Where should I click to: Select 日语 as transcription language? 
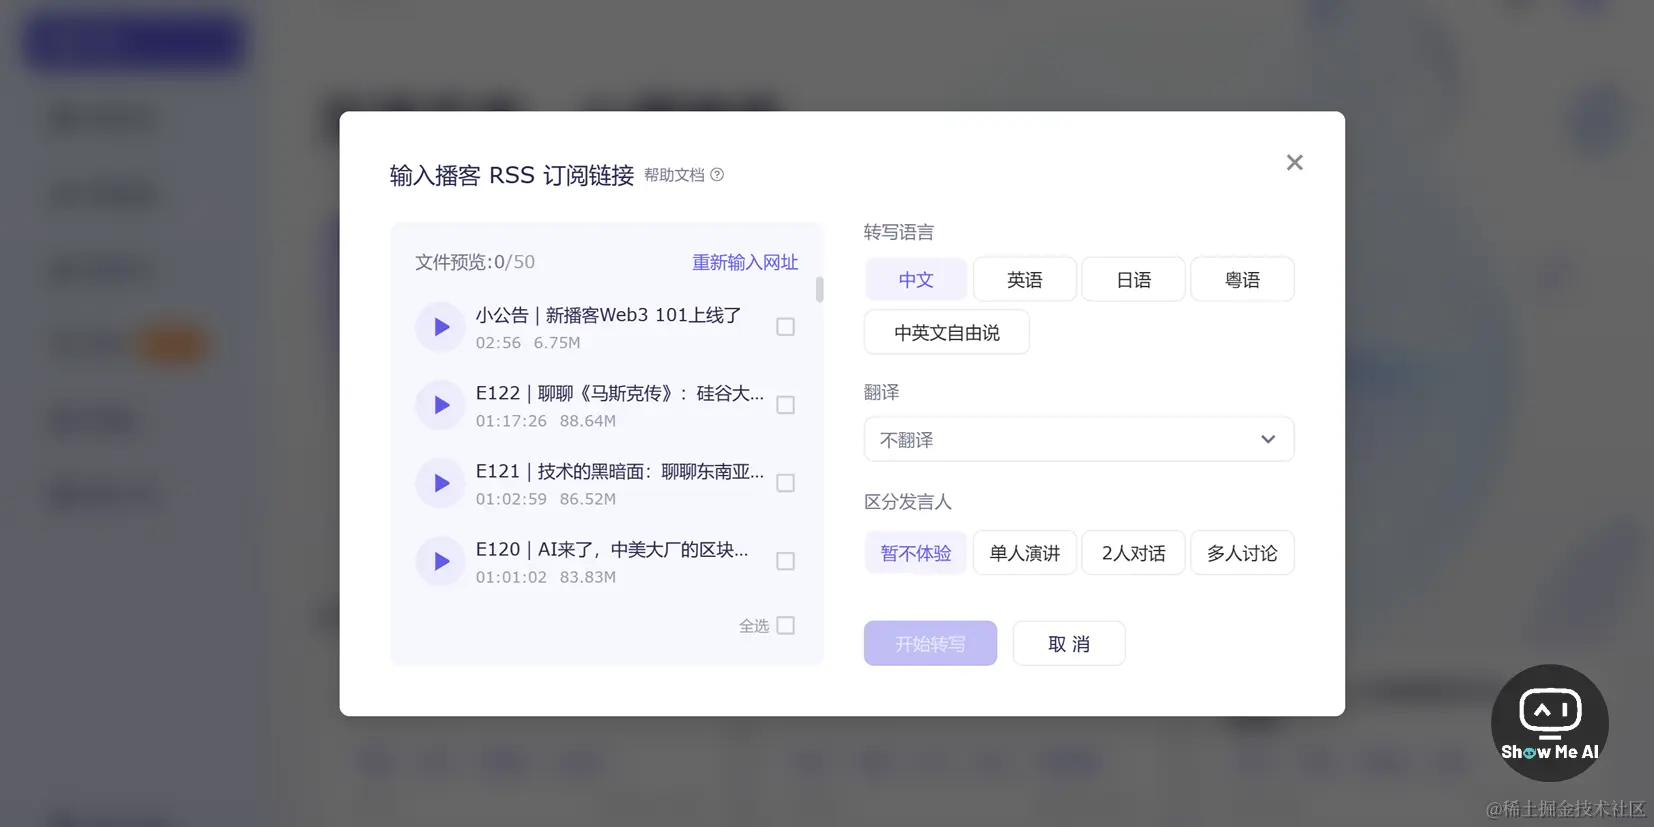point(1134,279)
